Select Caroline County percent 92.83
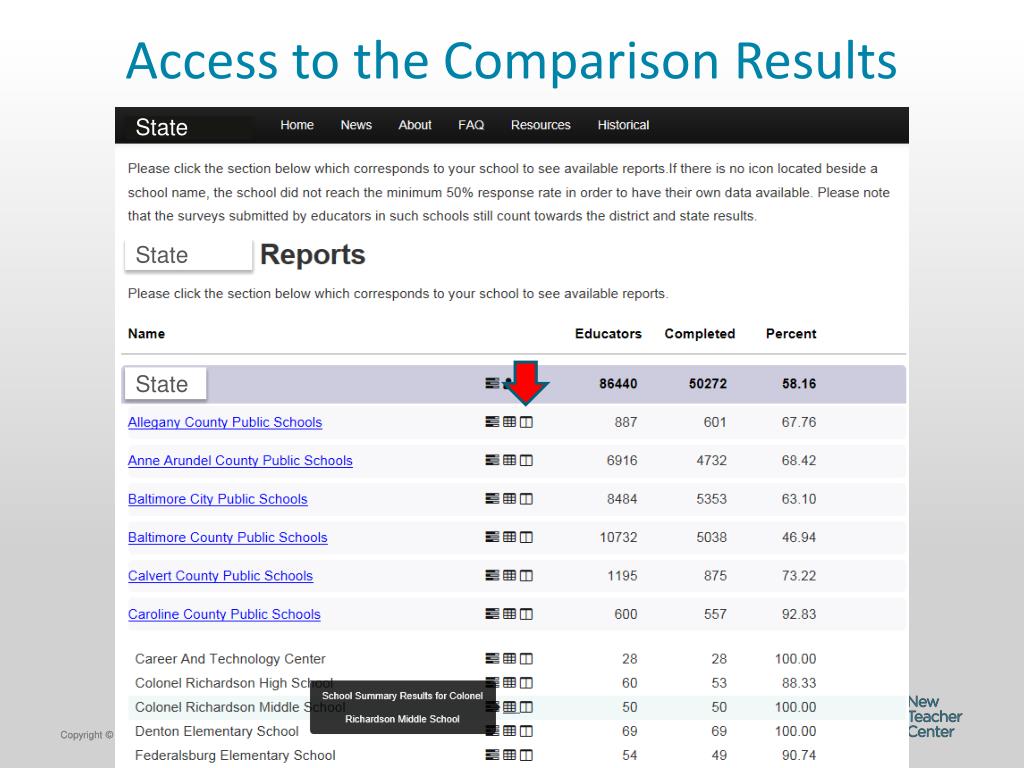Image resolution: width=1024 pixels, height=768 pixels. click(799, 615)
